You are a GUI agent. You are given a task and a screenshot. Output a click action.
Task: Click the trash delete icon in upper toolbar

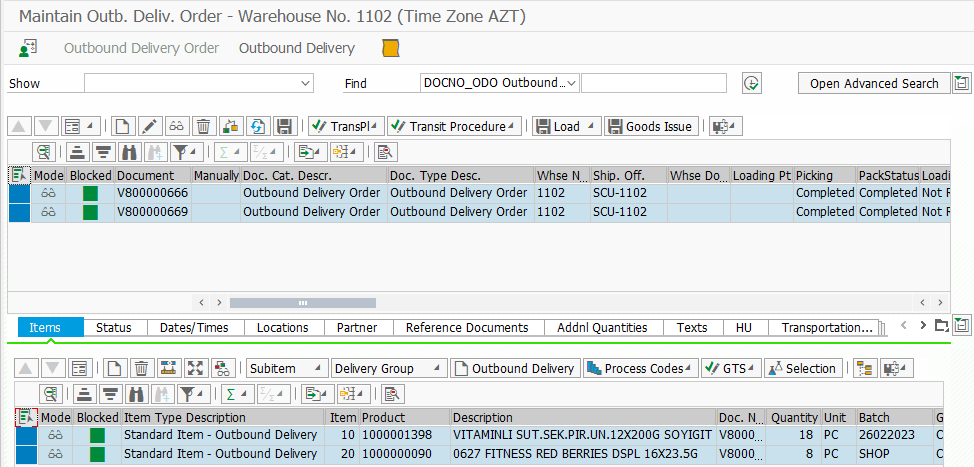203,126
